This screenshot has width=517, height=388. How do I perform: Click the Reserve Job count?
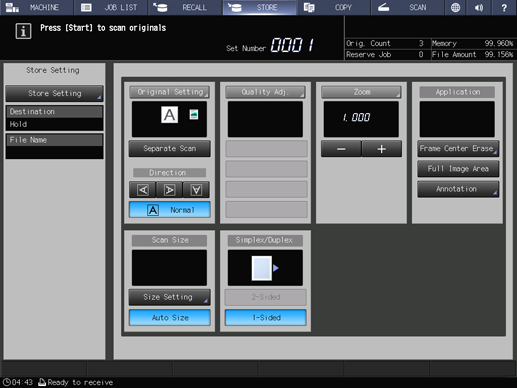pos(421,54)
